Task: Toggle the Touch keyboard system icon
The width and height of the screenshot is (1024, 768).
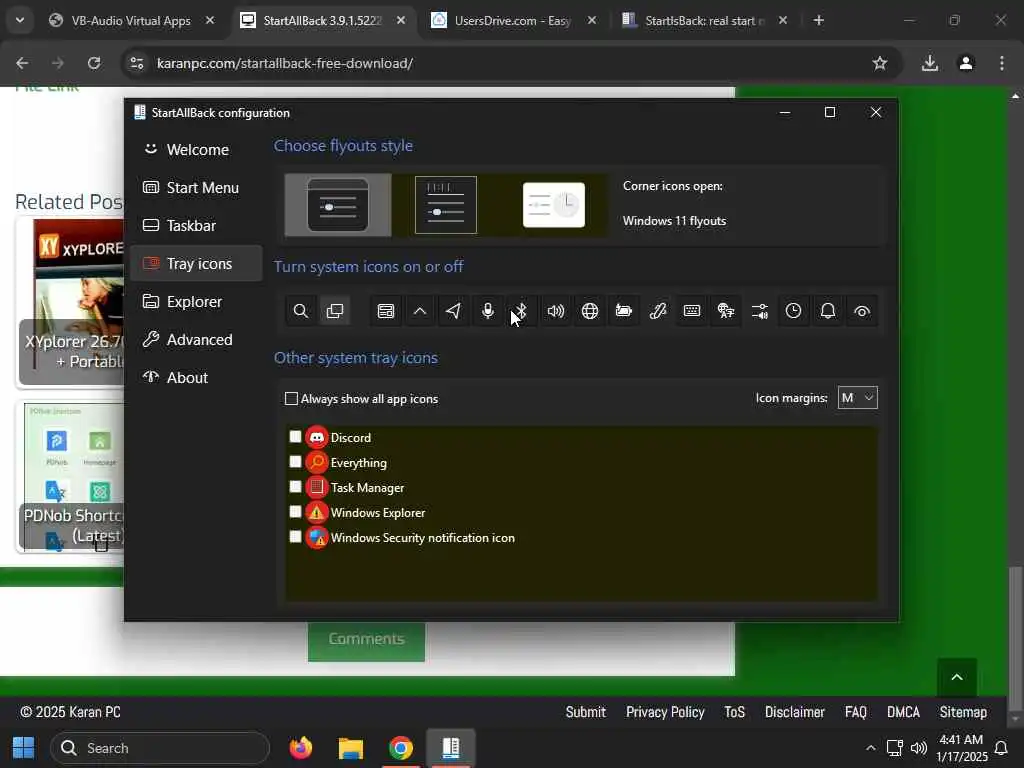Action: 692,311
